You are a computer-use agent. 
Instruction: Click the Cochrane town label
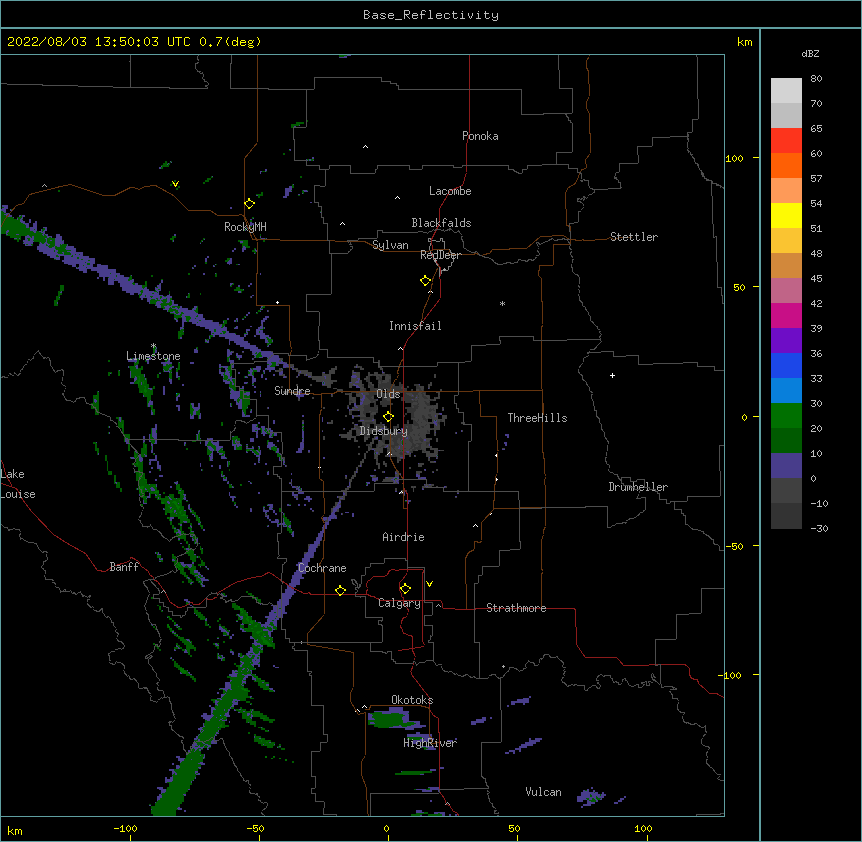point(322,568)
